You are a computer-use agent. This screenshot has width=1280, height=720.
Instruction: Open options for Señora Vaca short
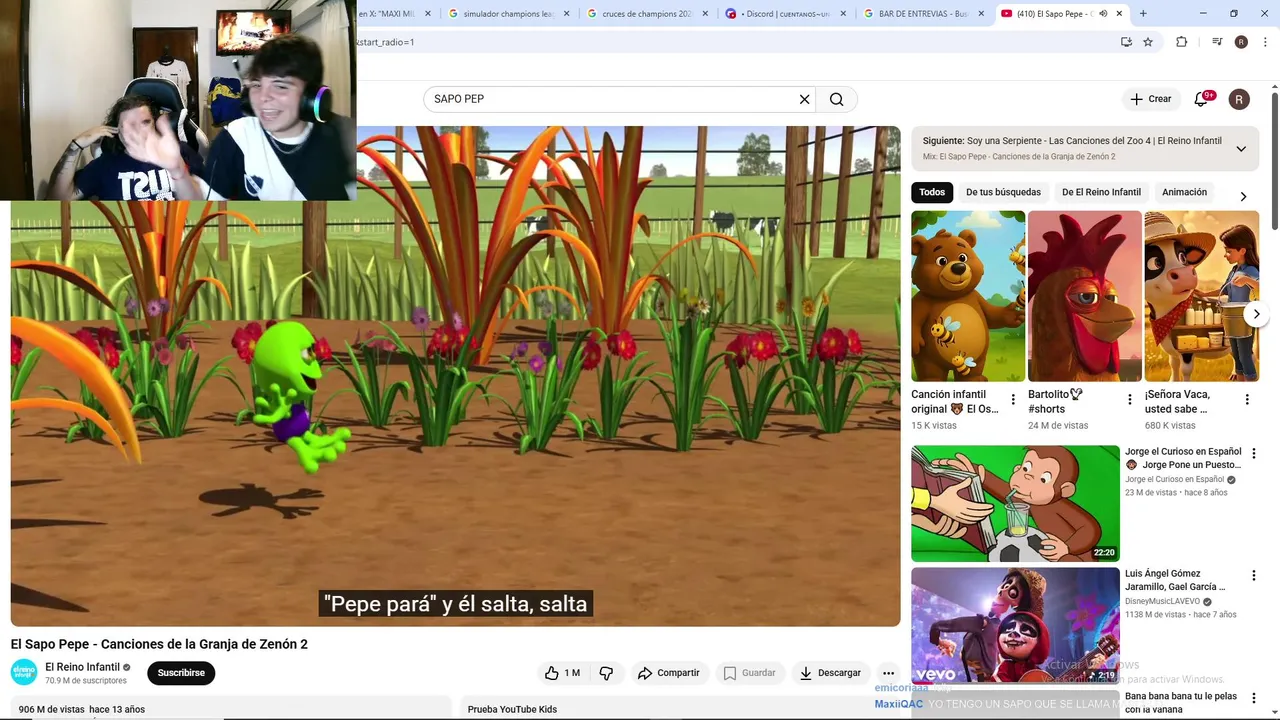pos(1247,400)
